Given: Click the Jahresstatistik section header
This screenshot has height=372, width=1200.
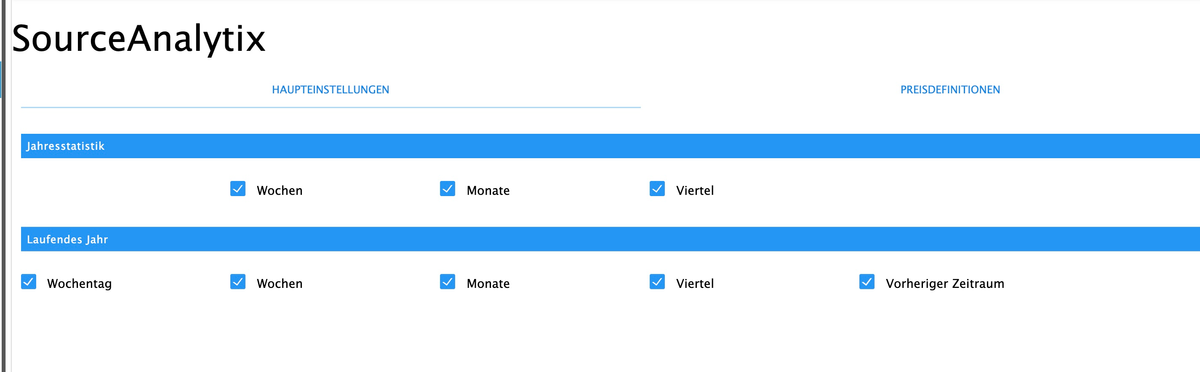Looking at the screenshot, I should click(610, 146).
